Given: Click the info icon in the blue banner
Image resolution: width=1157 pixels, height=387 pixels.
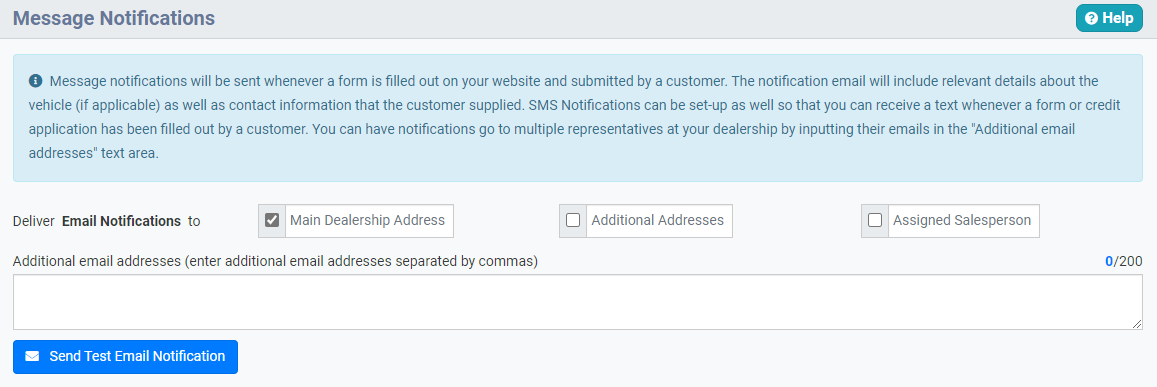Looking at the screenshot, I should pyautogui.click(x=35, y=80).
